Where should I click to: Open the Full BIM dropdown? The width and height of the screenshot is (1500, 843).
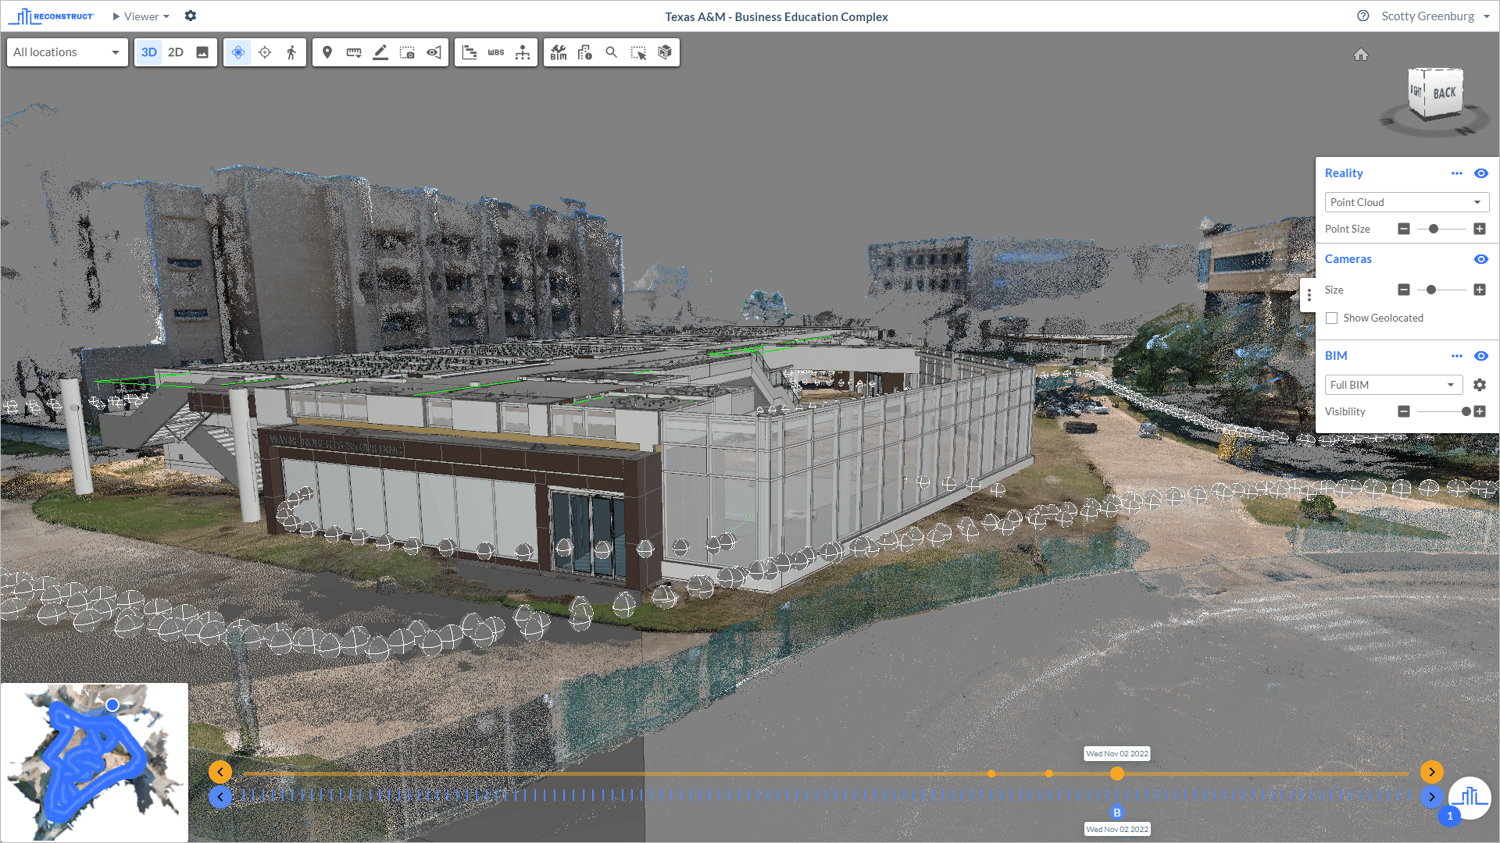point(1393,384)
